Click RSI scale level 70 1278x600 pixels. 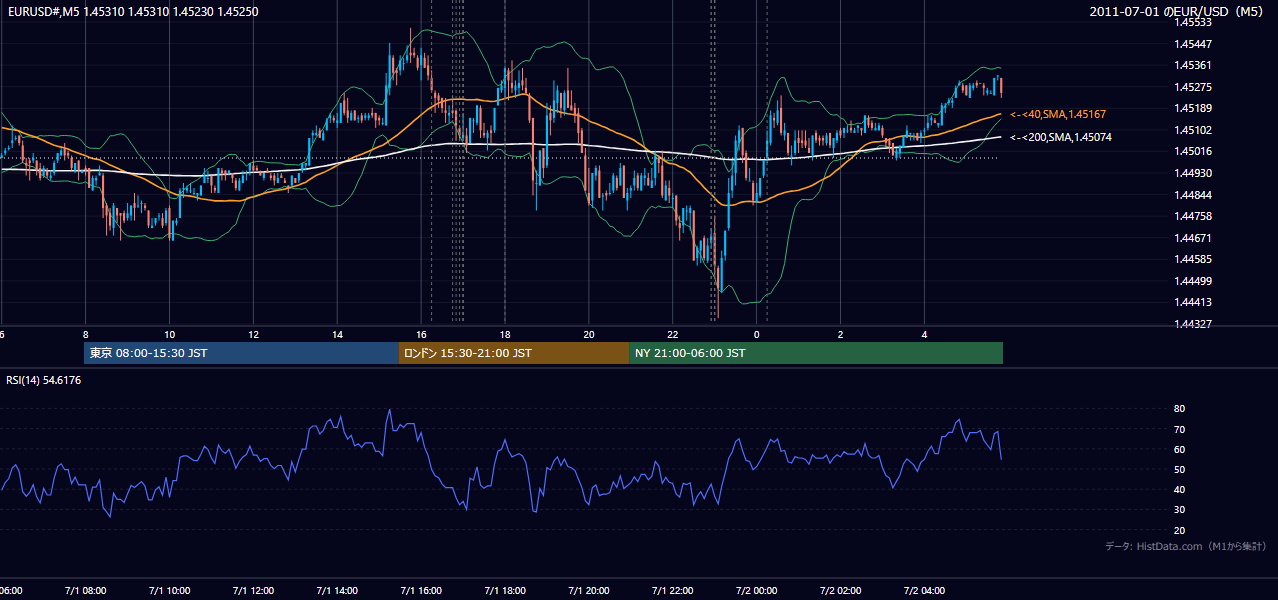(1179, 429)
